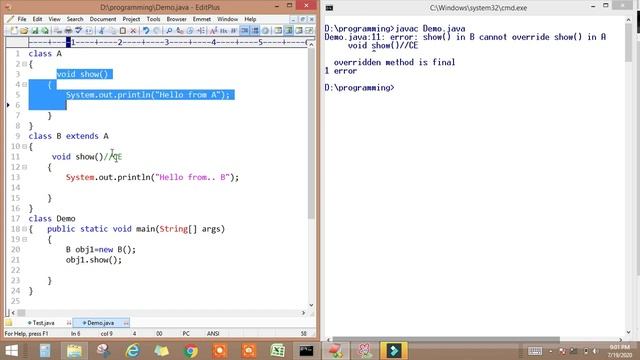Screen dimensions: 640x360
Task: Click the Open file folder icon
Action: pos(24,31)
